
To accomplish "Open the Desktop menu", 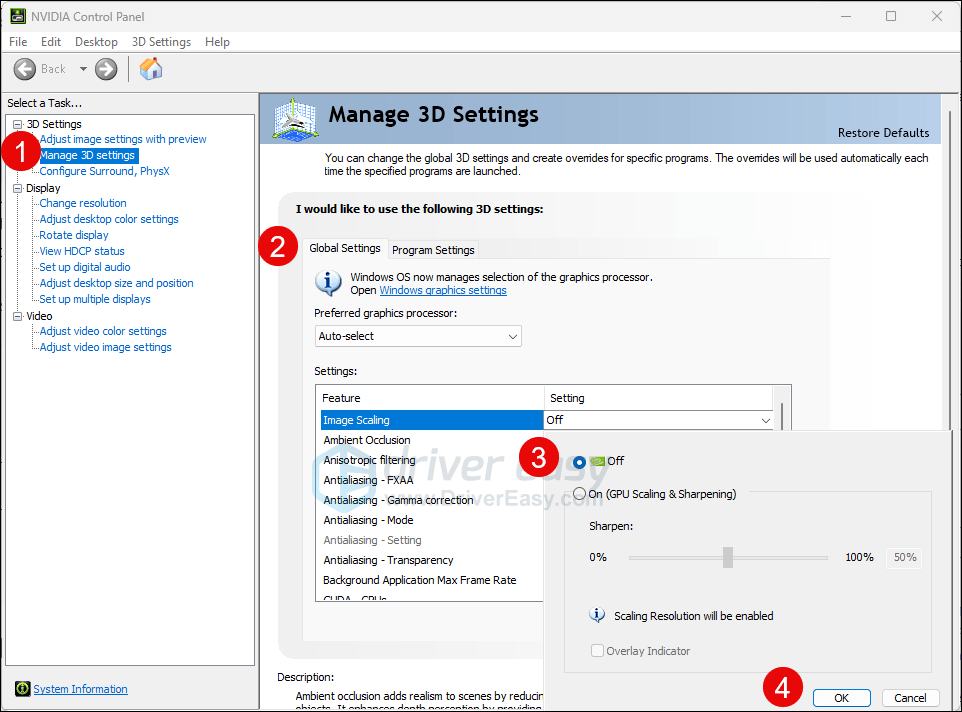I will pyautogui.click(x=96, y=42).
